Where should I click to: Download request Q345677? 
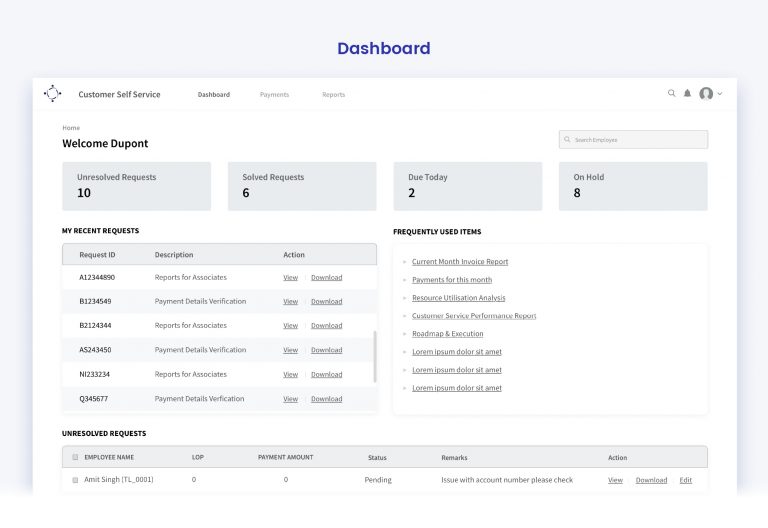click(x=327, y=399)
